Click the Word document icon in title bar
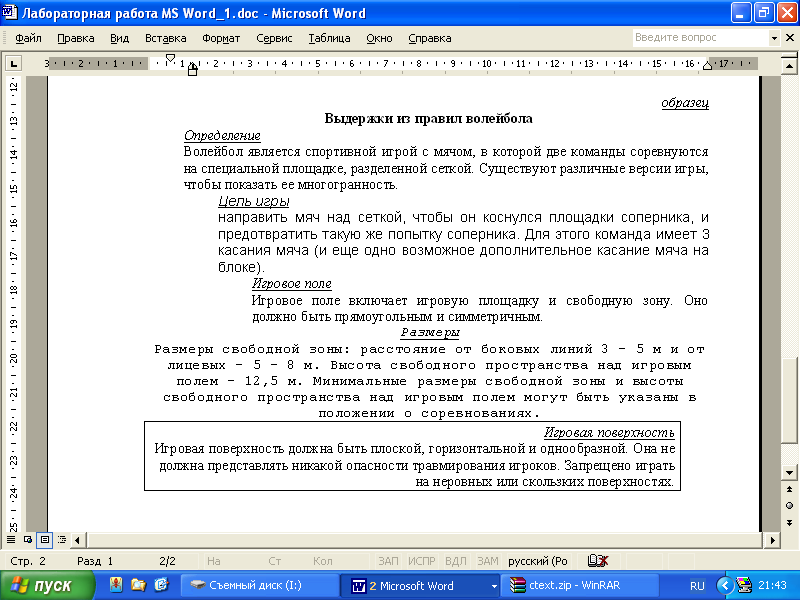The width and height of the screenshot is (800, 600). tap(10, 12)
